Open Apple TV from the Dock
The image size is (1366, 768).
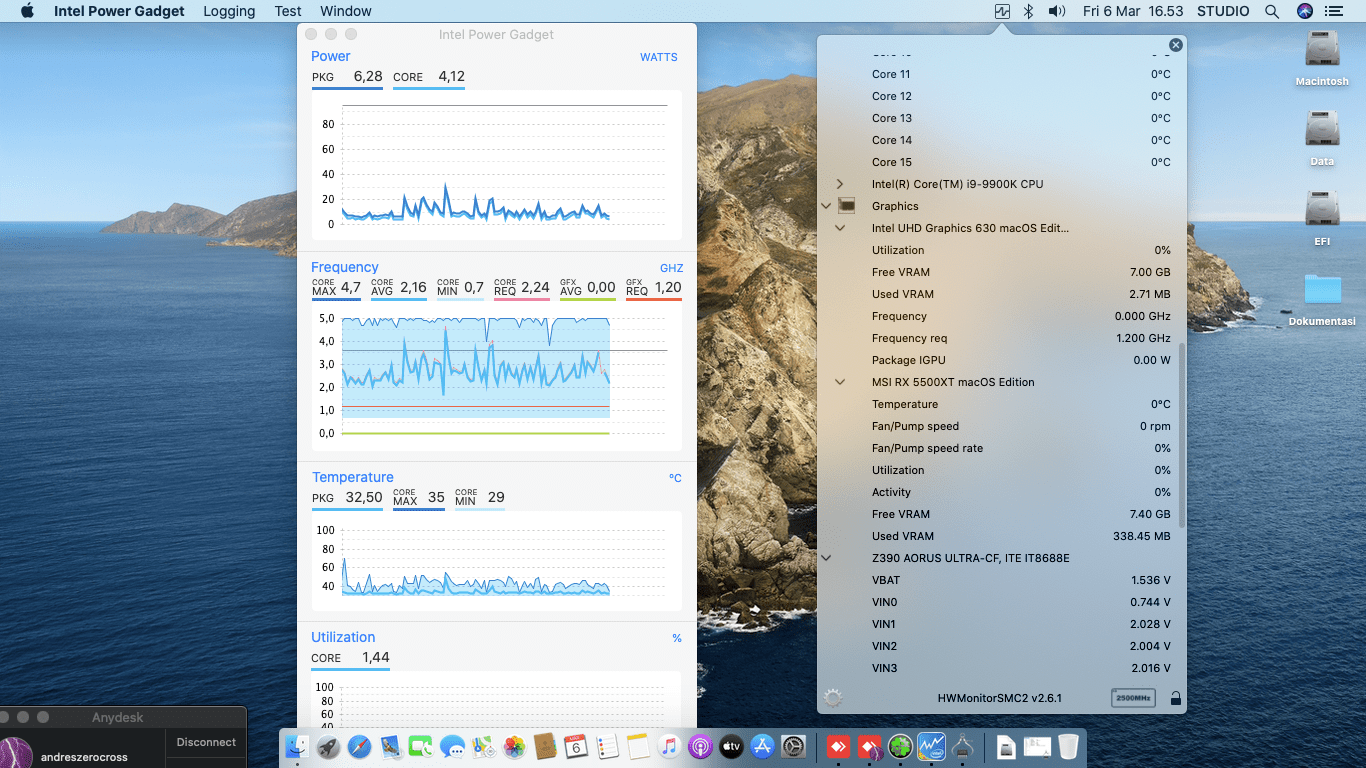pos(731,746)
